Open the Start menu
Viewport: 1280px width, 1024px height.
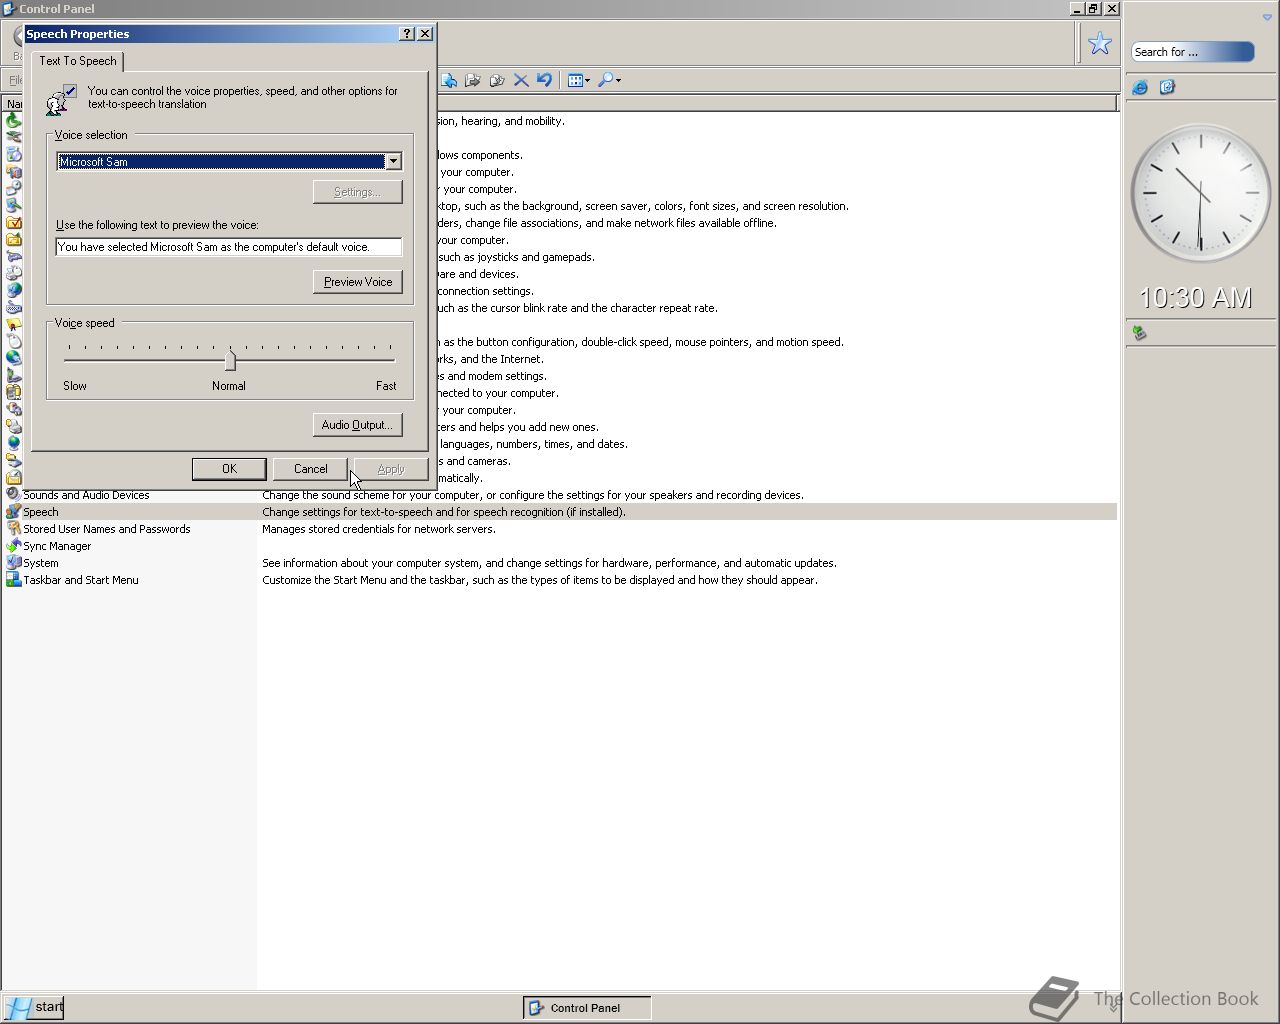pyautogui.click(x=33, y=1007)
